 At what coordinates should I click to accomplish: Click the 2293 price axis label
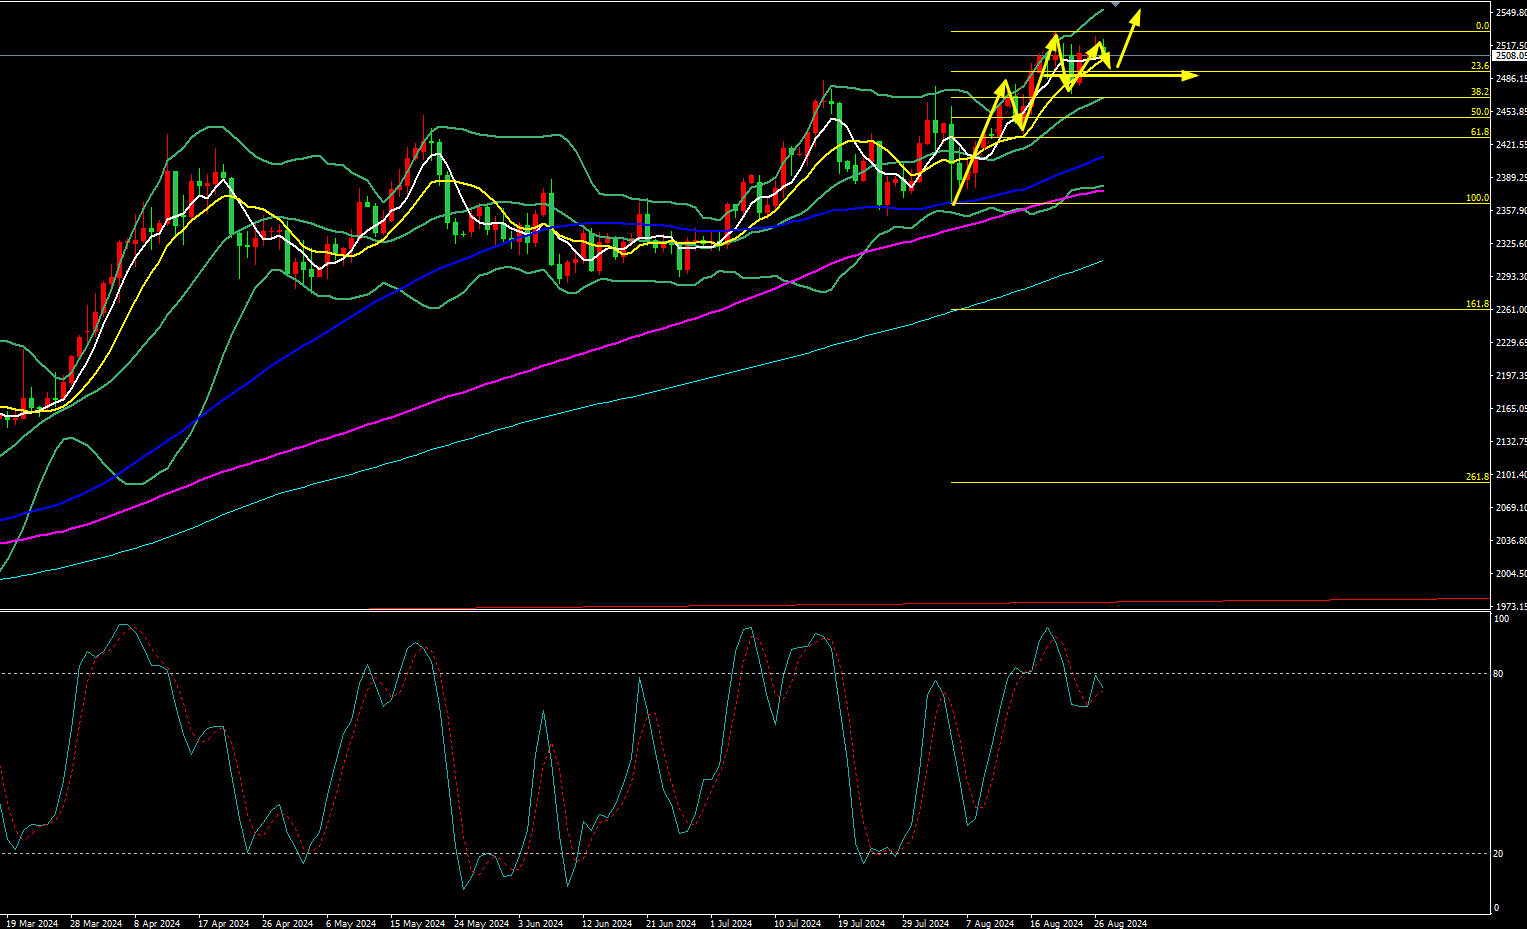[1511, 277]
